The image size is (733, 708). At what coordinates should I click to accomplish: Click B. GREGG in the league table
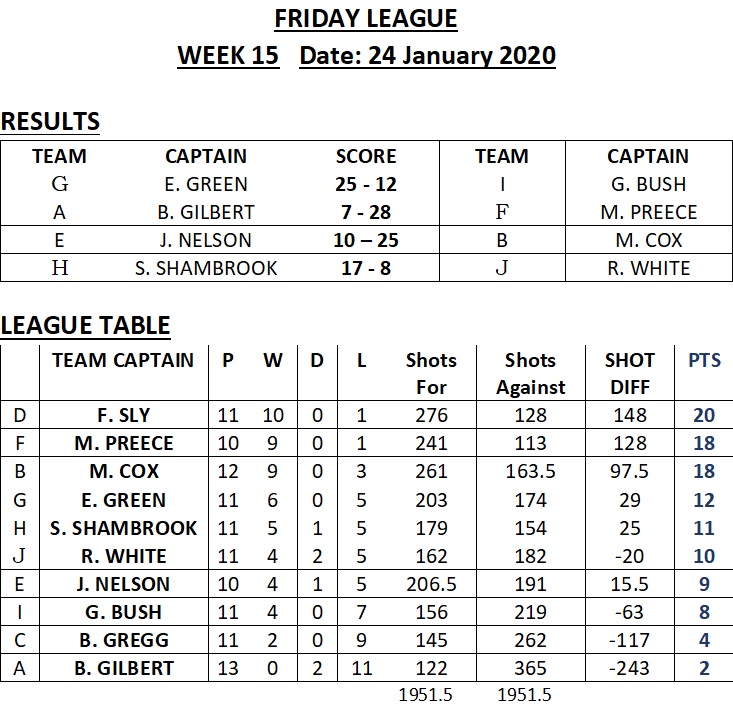pos(123,640)
